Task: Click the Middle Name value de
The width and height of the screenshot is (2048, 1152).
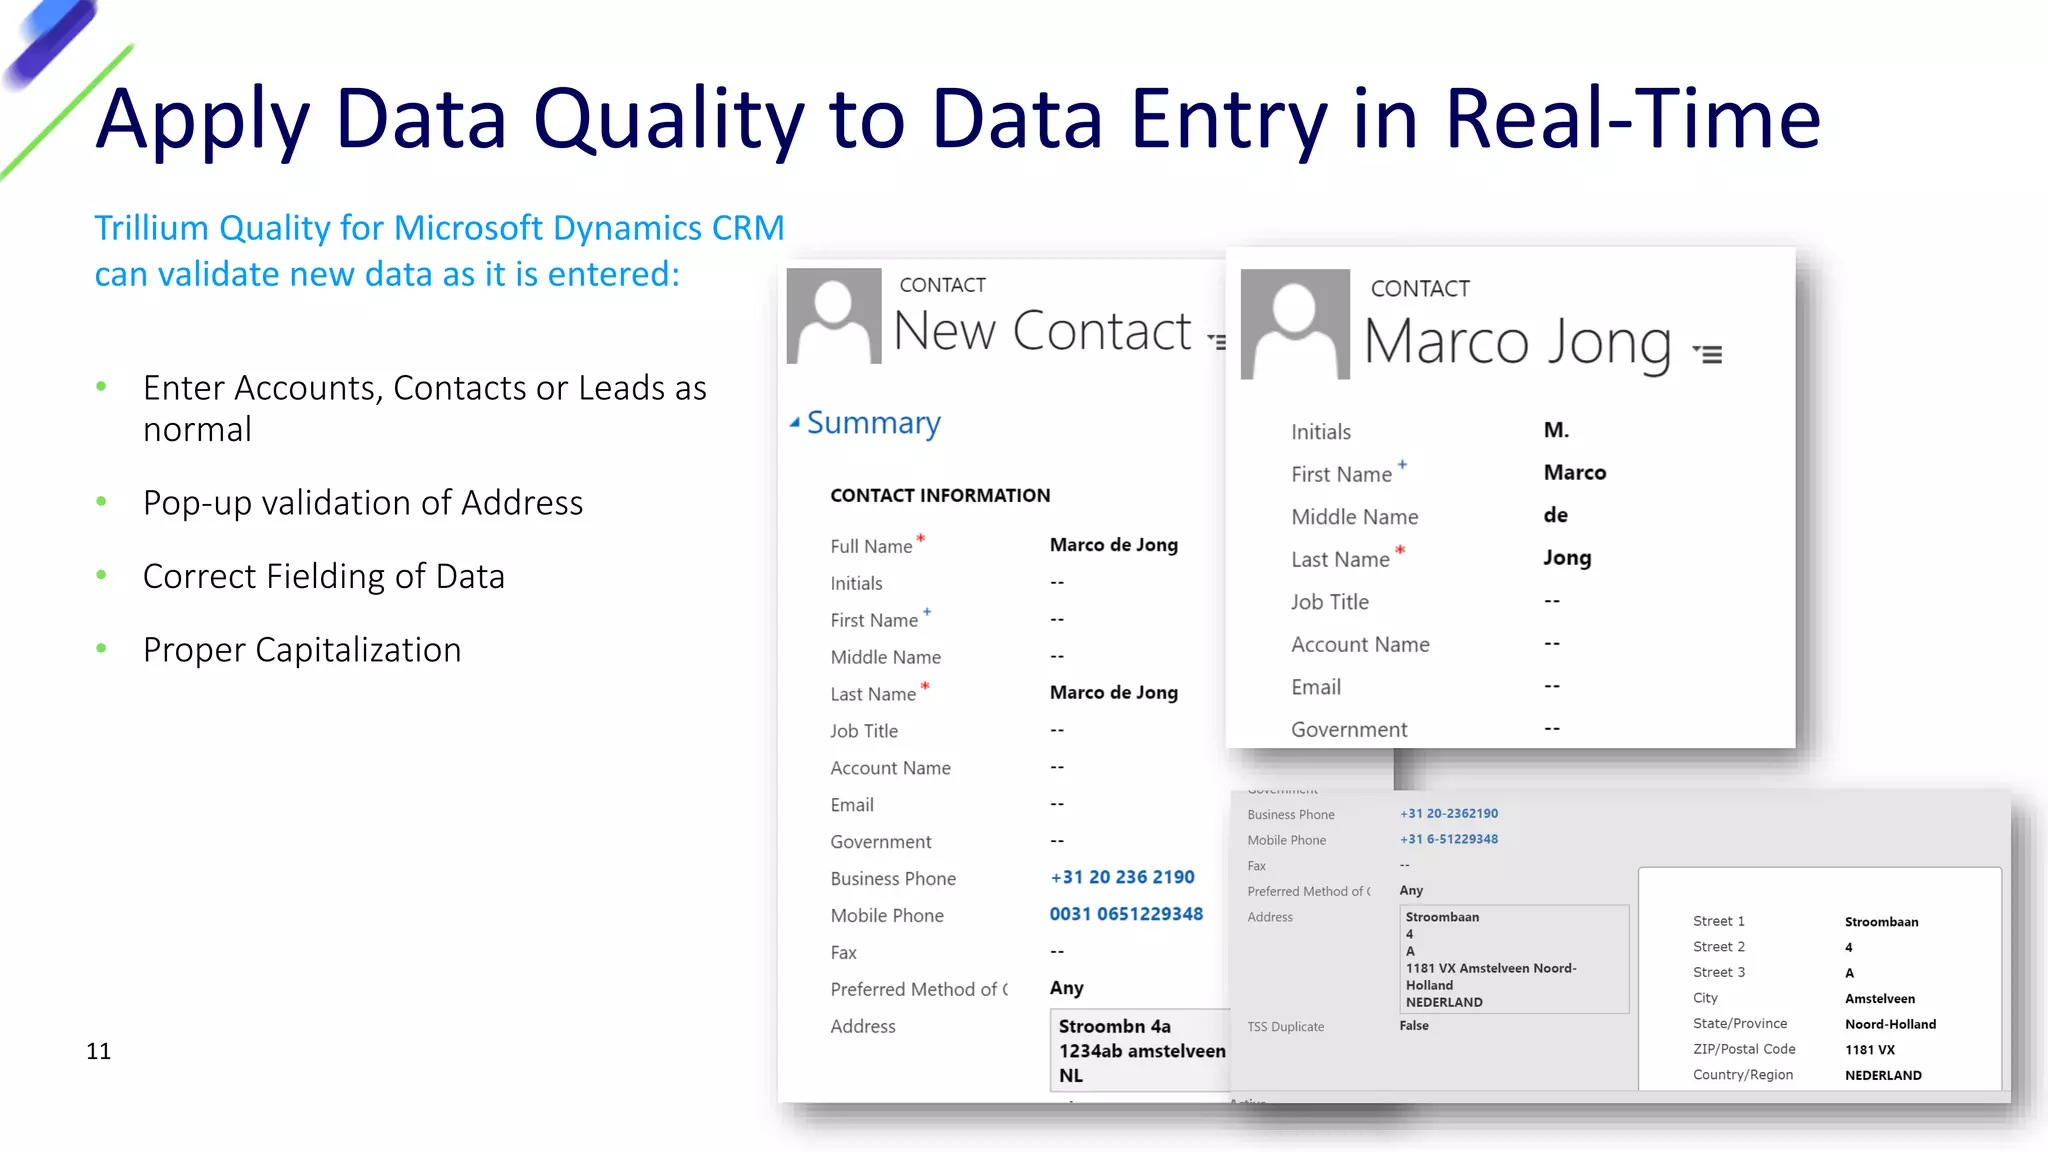Action: point(1555,515)
